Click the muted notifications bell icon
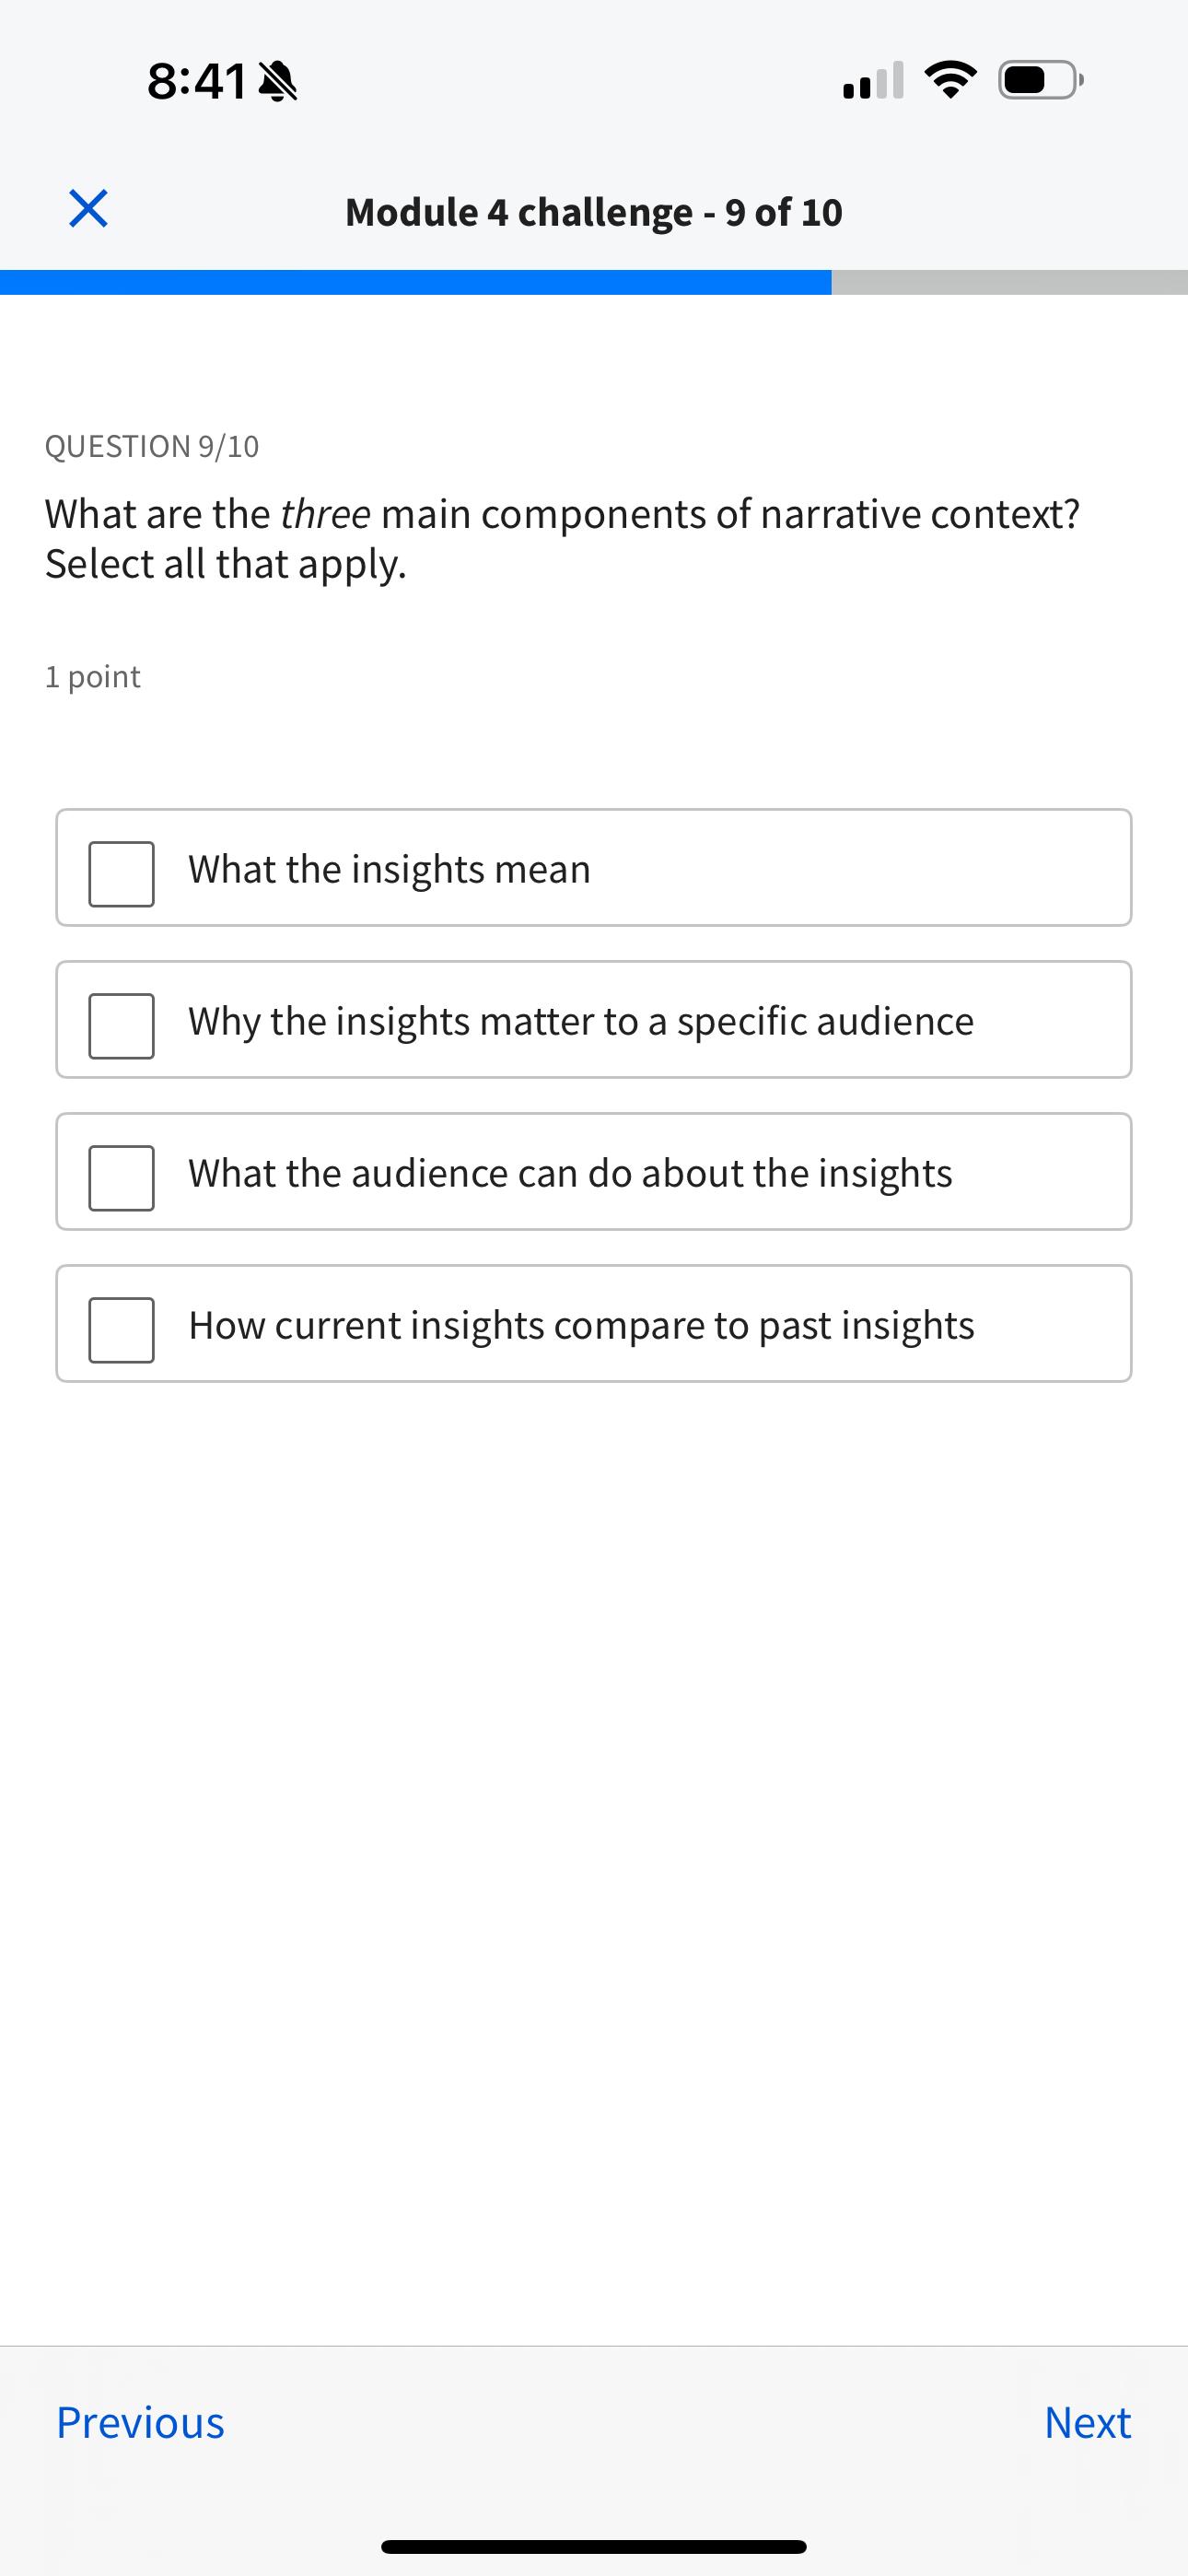Image resolution: width=1188 pixels, height=2576 pixels. 277,80
